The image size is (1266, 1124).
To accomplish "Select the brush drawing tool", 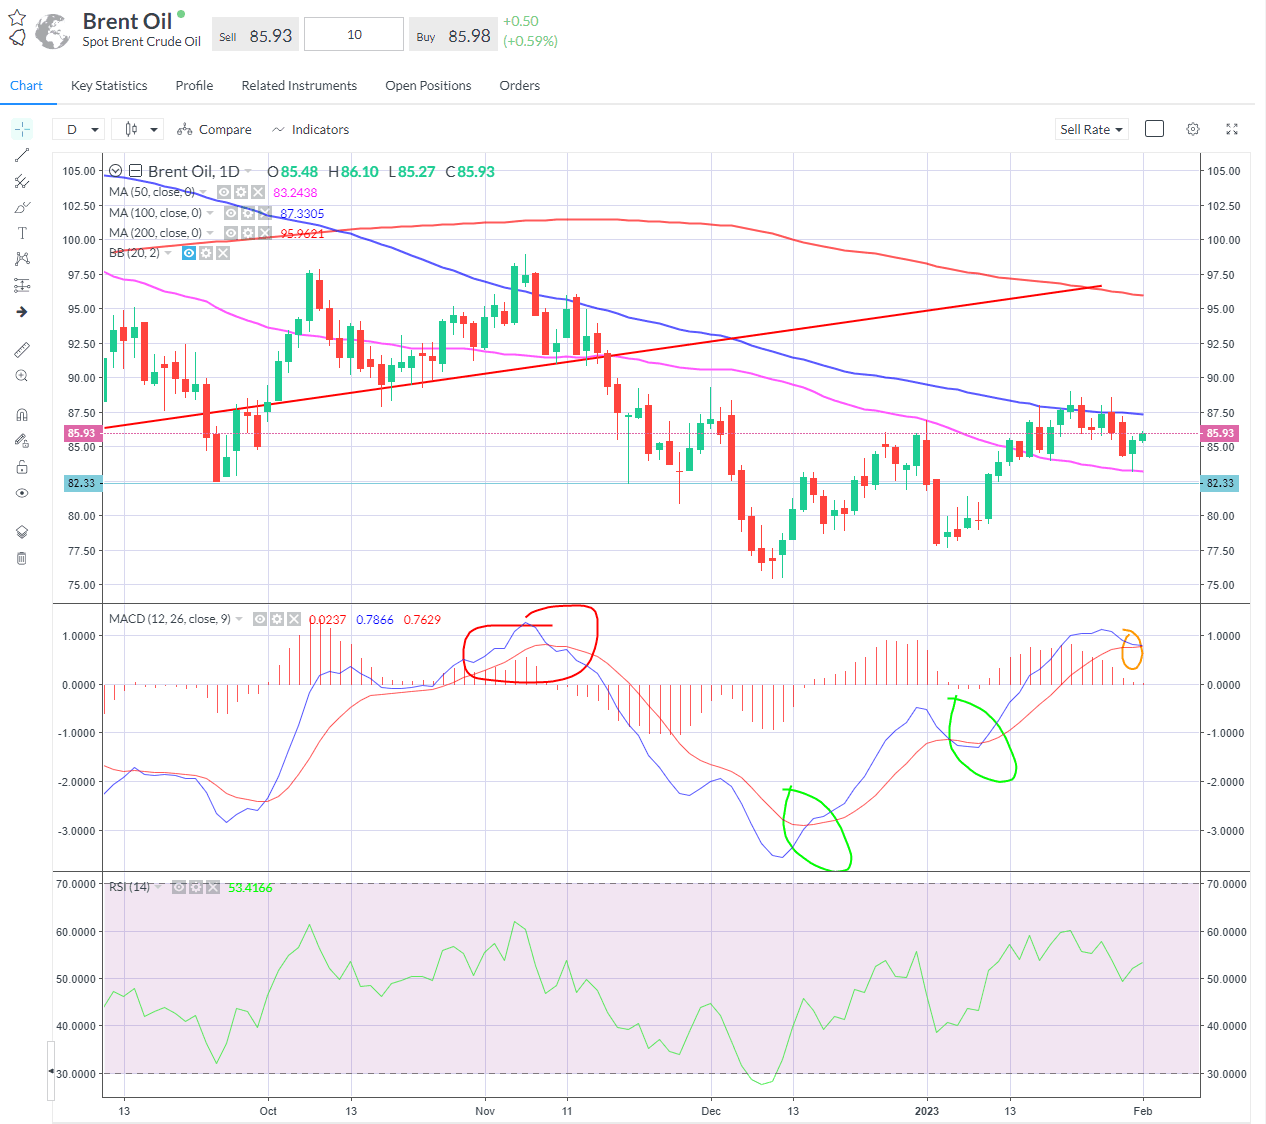I will tap(22, 207).
